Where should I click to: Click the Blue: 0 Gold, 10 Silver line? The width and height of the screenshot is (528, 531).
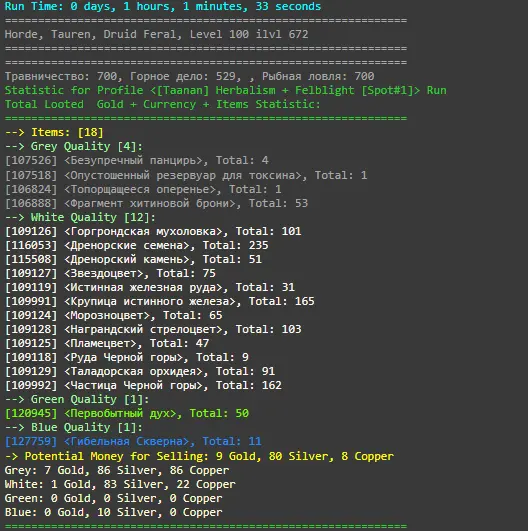point(113,512)
